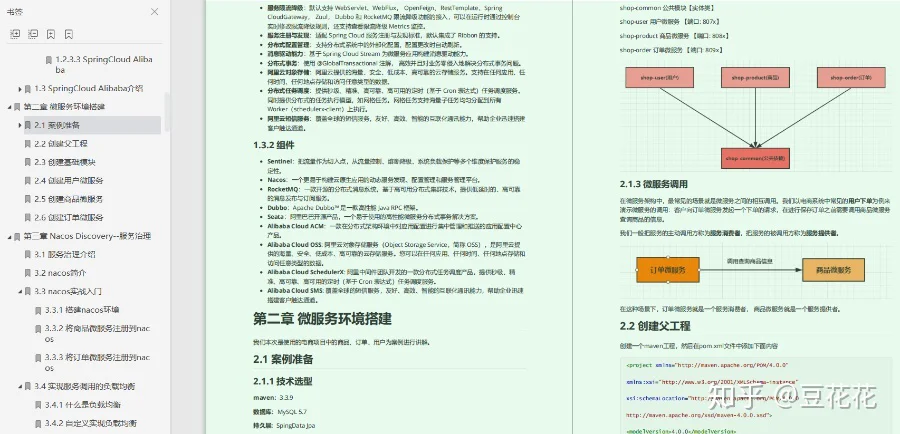The width and height of the screenshot is (900, 434).
Task: Click the Sentinel entry in the components list
Action: (x=393, y=167)
